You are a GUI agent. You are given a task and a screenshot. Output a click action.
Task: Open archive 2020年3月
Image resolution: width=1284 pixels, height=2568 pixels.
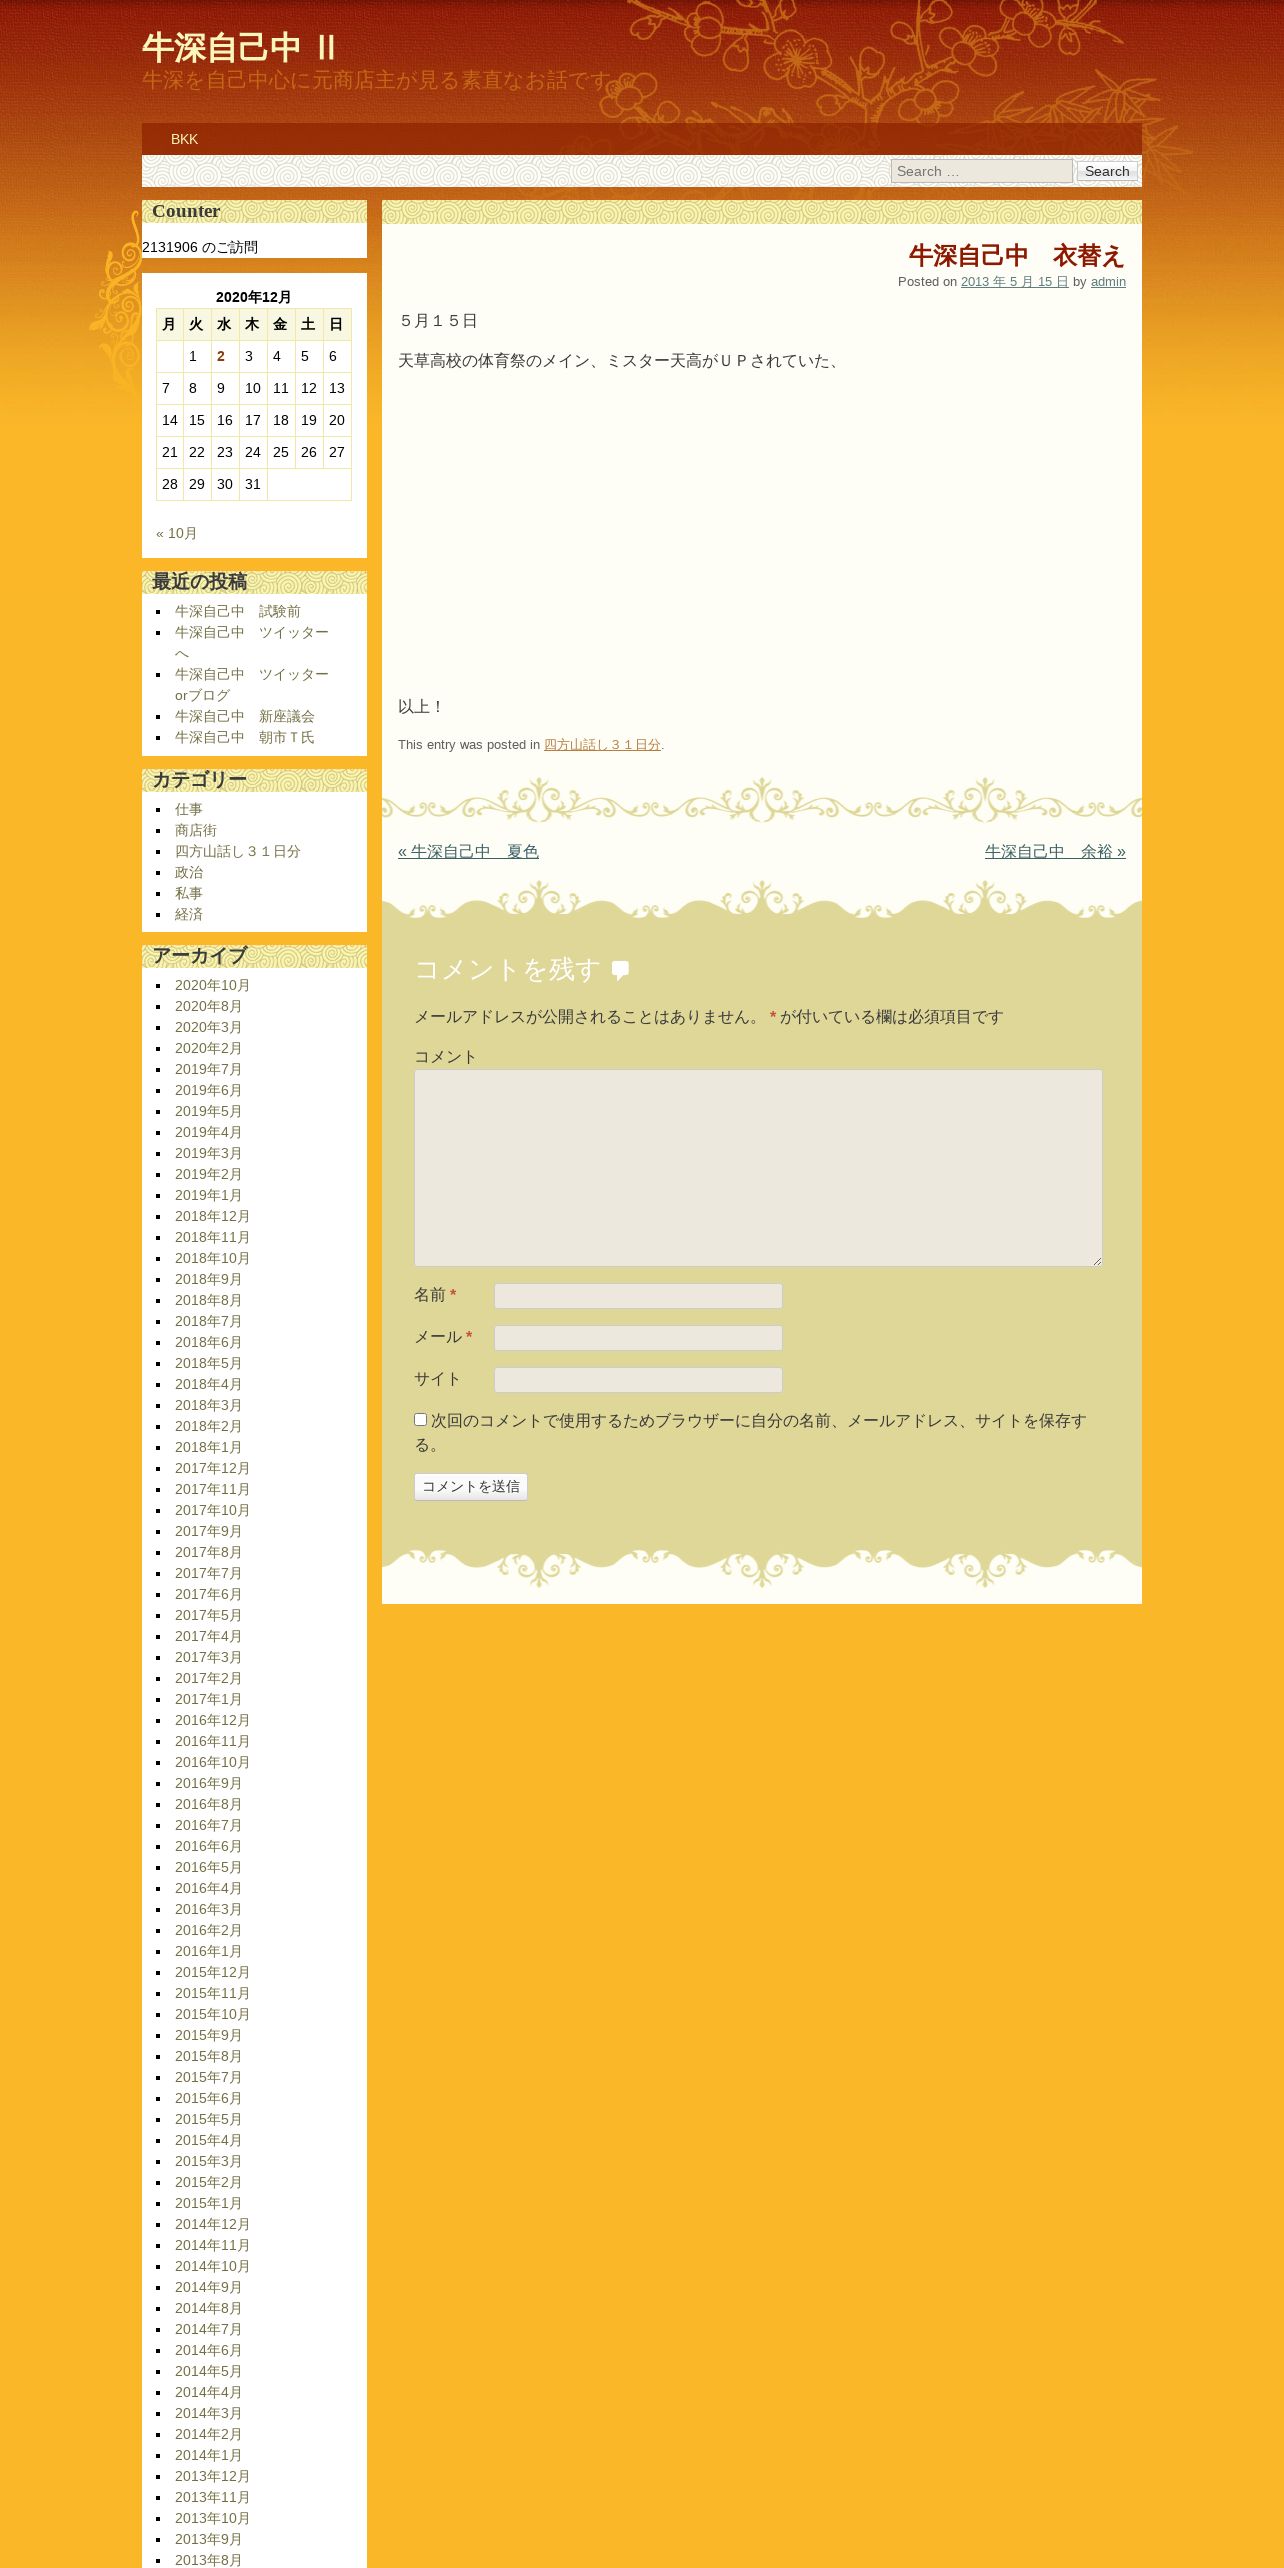(209, 1027)
